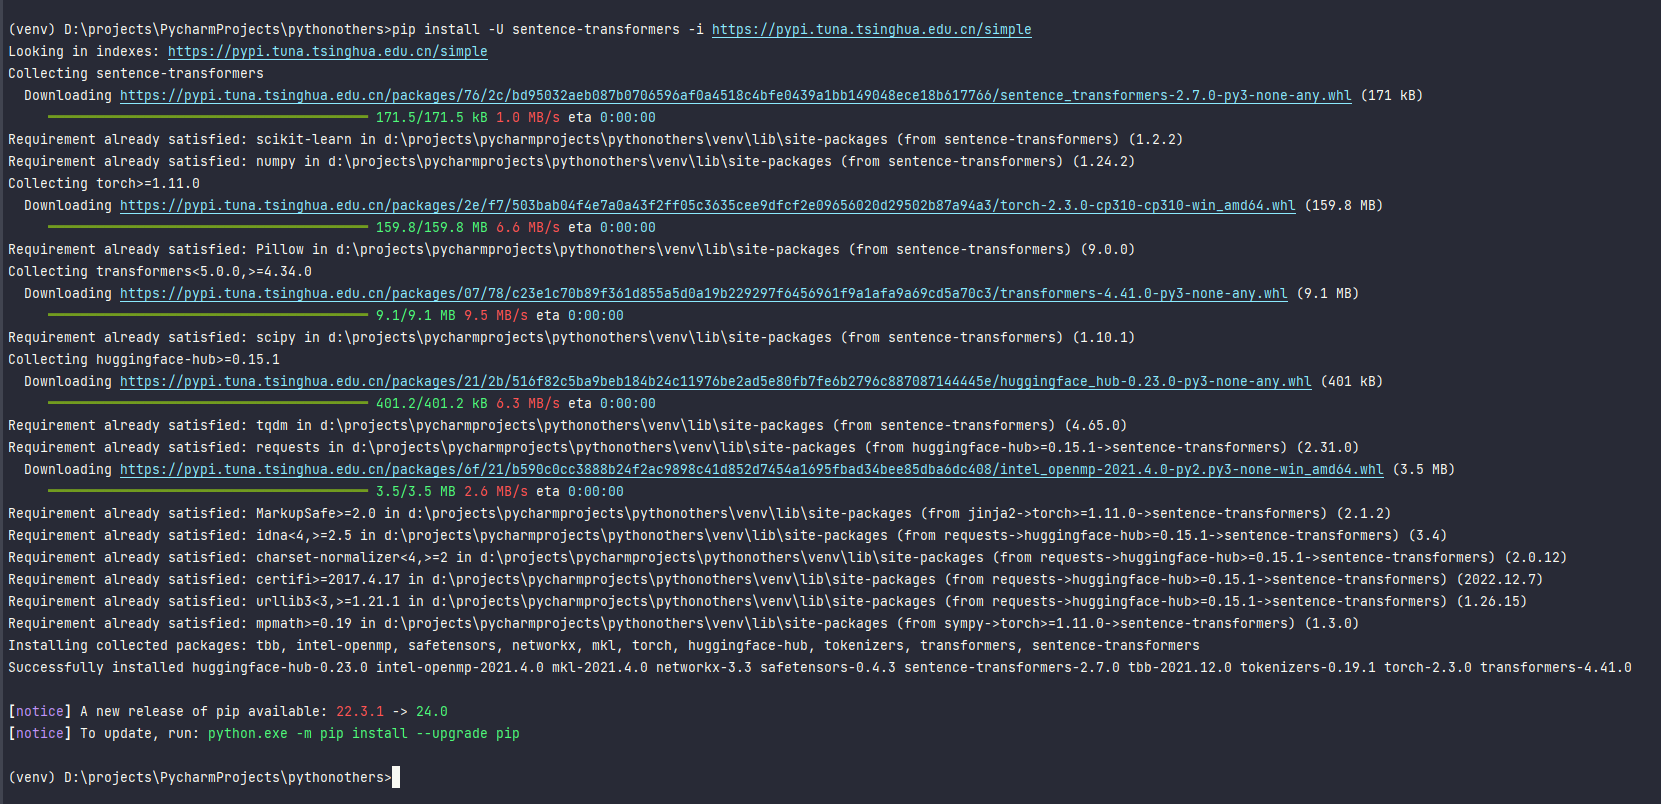The height and width of the screenshot is (804, 1661).
Task: Click the 159.8 MB torch download progress bar
Action: pyautogui.click(x=208, y=228)
